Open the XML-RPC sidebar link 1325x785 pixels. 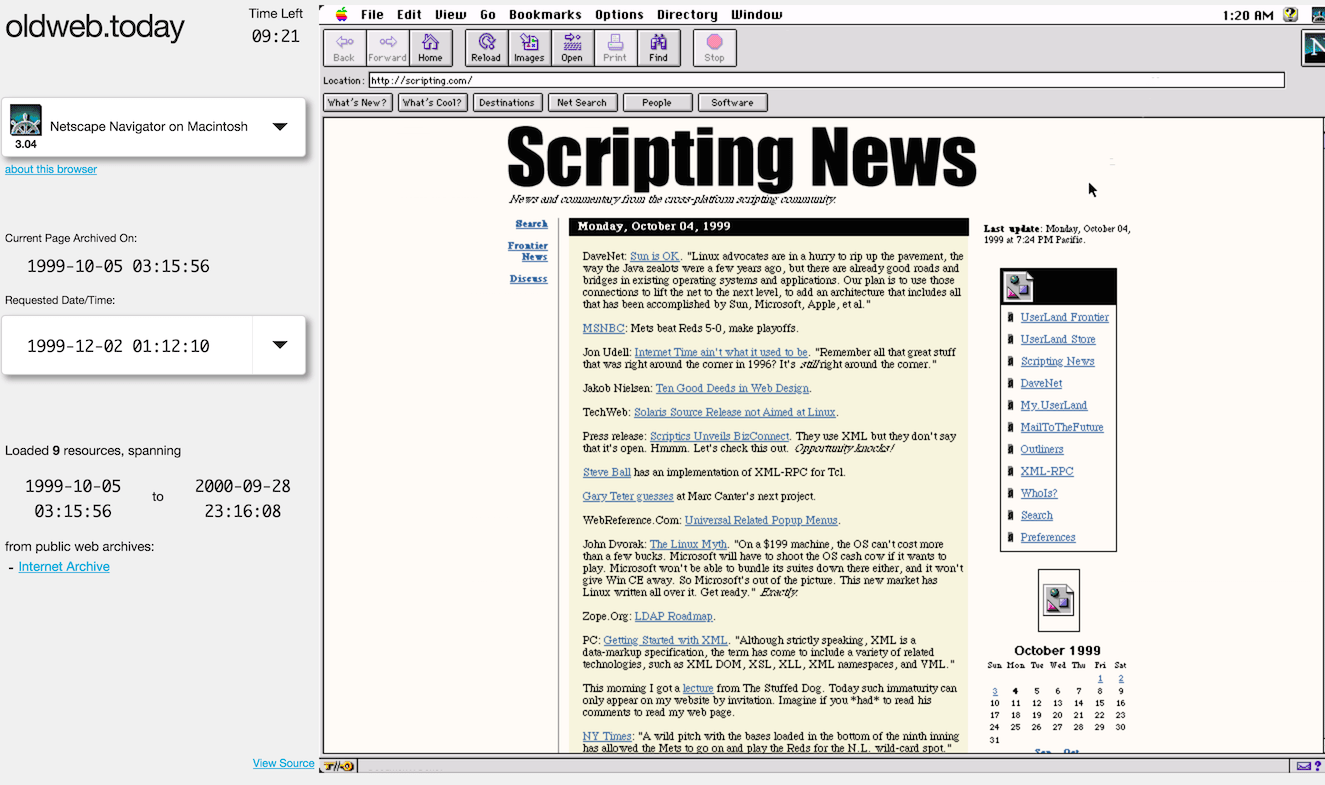[x=1047, y=471]
